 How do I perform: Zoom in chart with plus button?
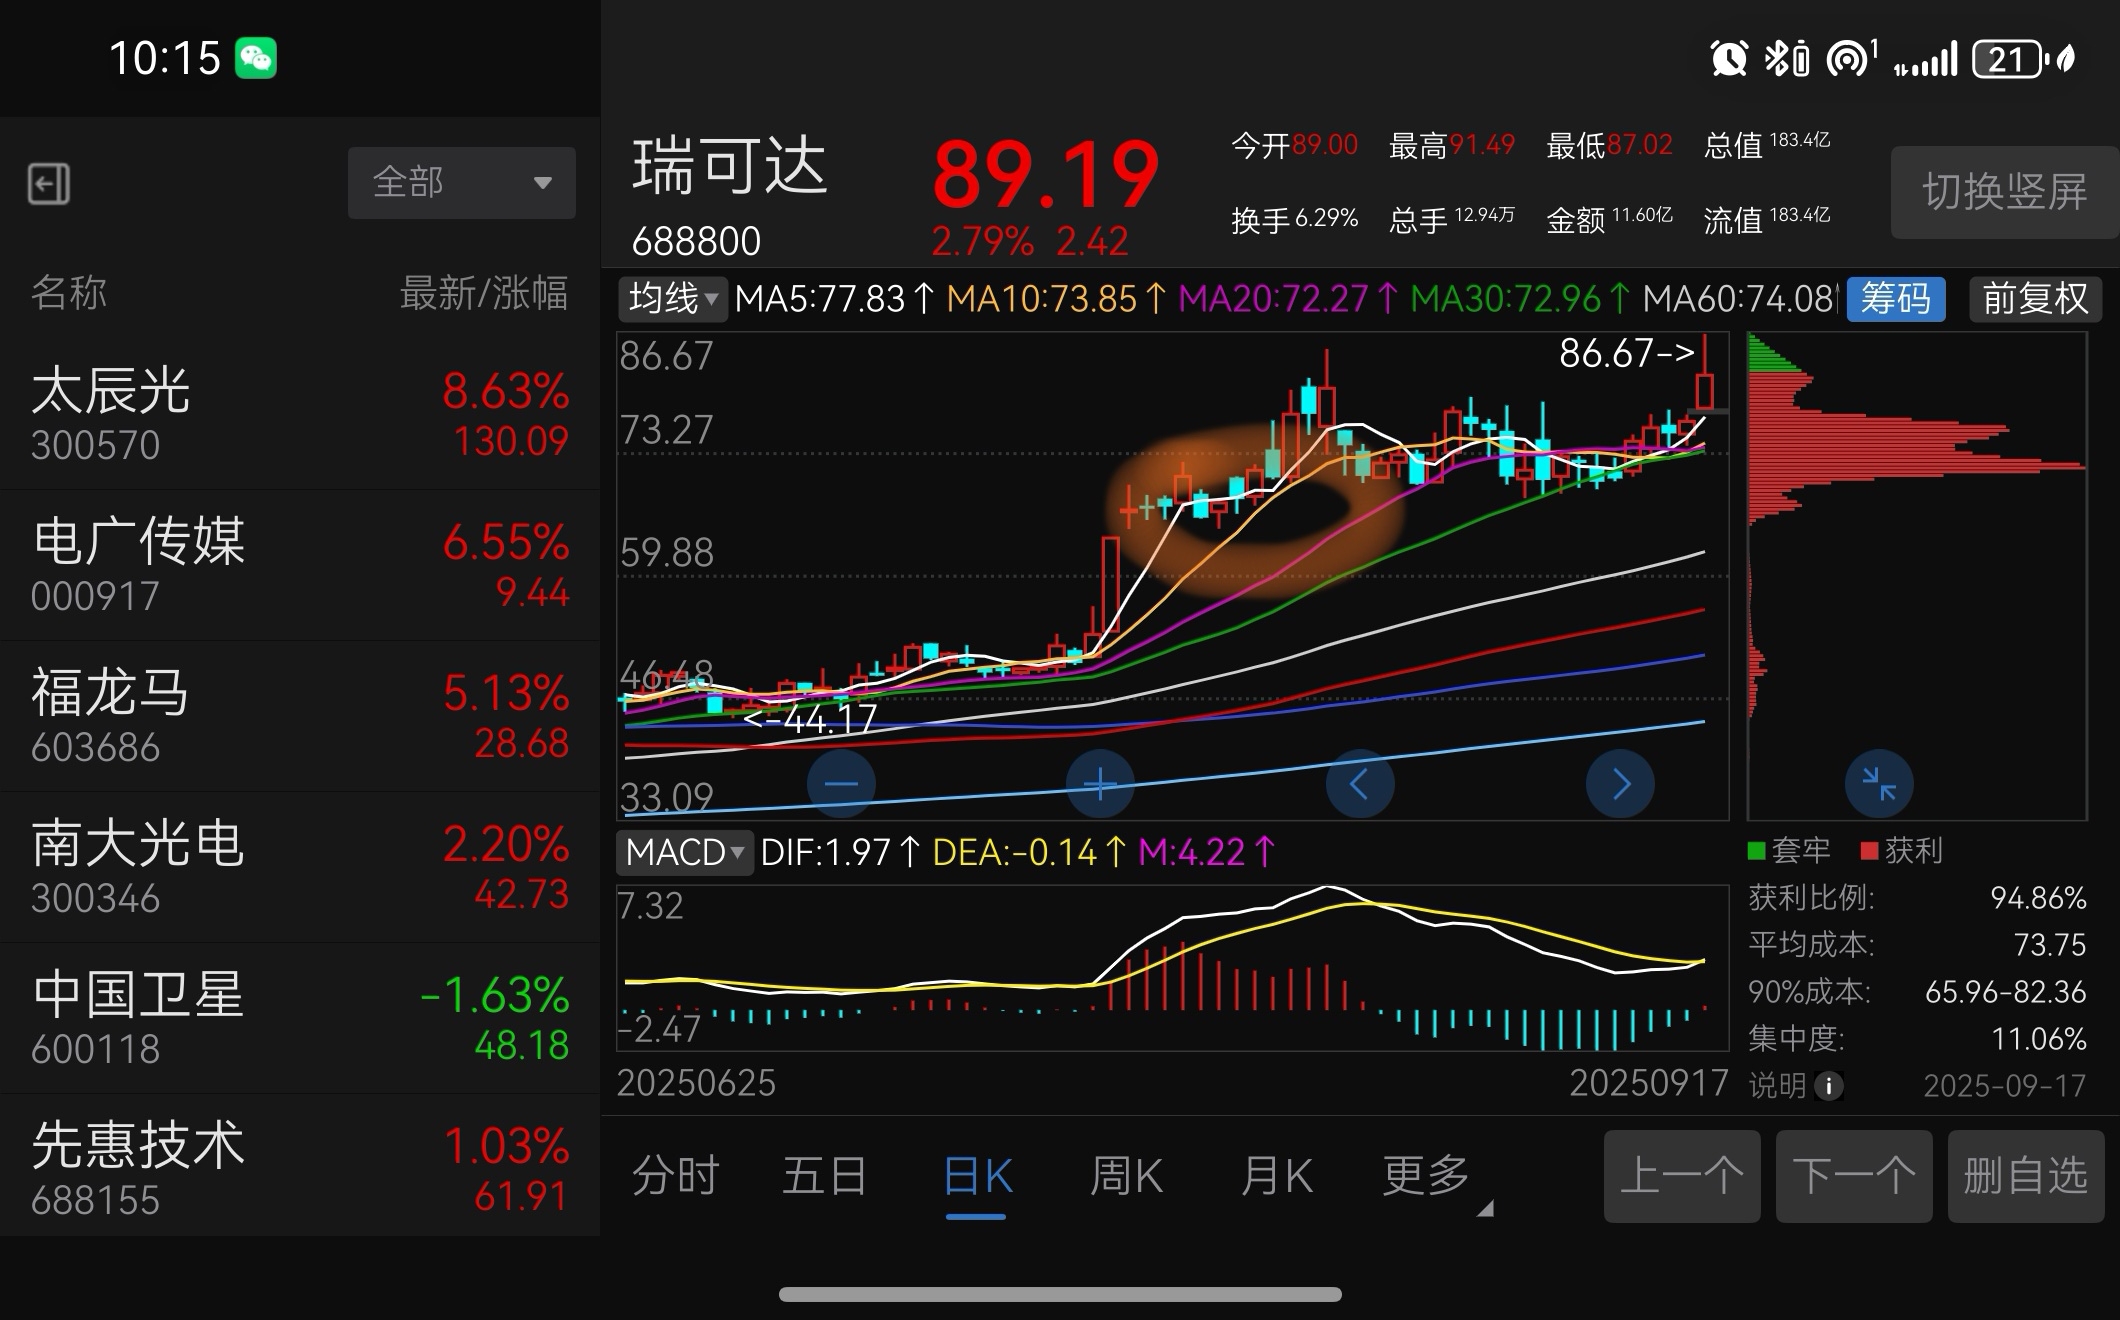tap(1100, 784)
